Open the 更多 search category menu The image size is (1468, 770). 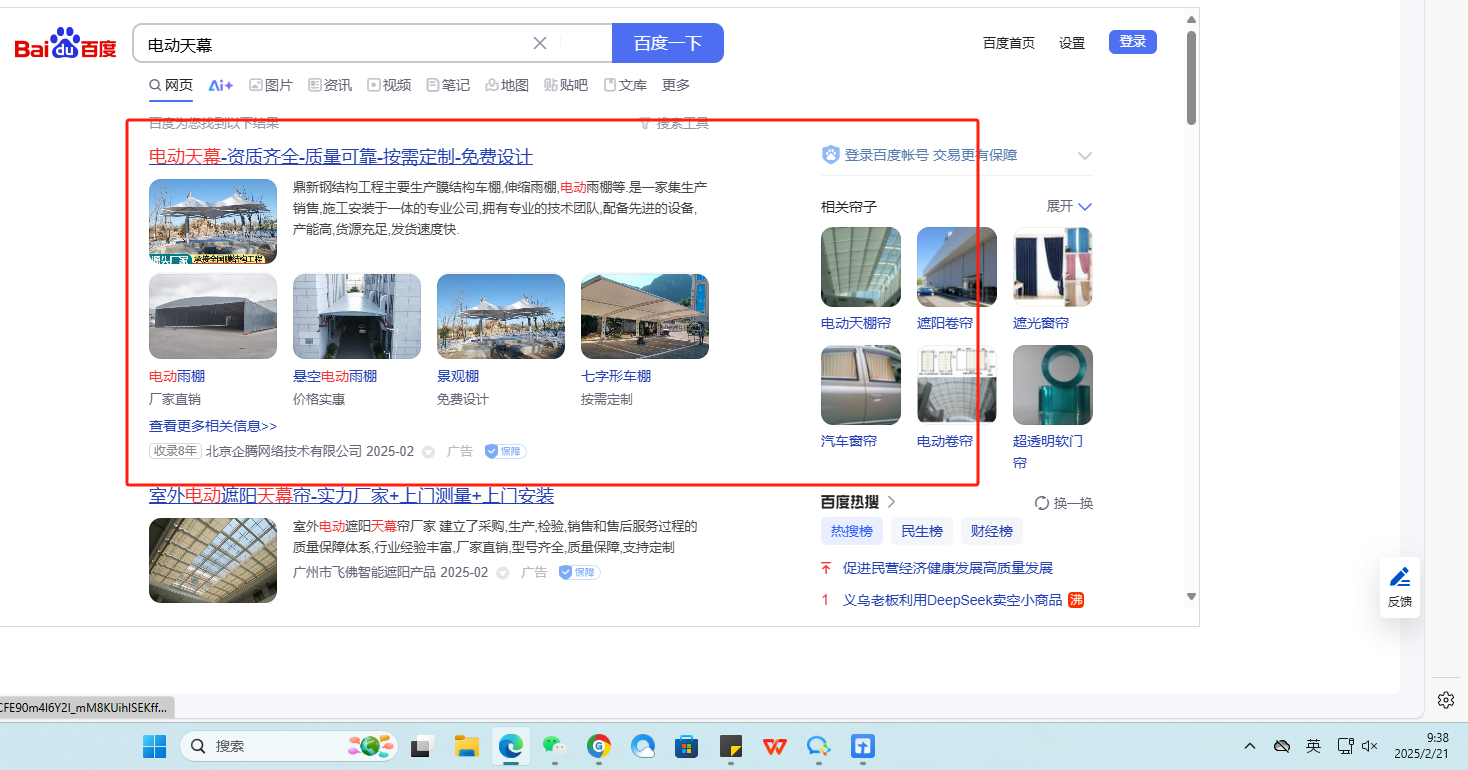(x=676, y=85)
